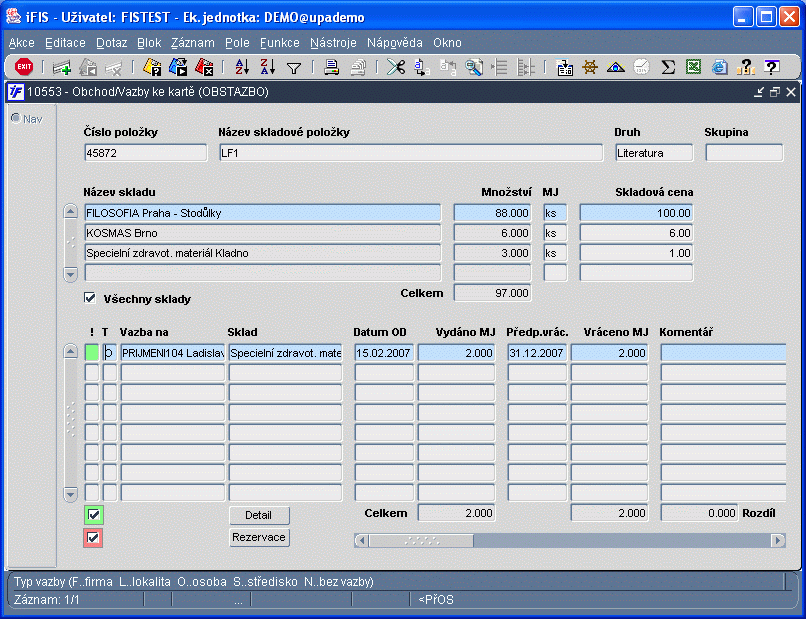Click the Detail button
This screenshot has width=806, height=619.
259,515
